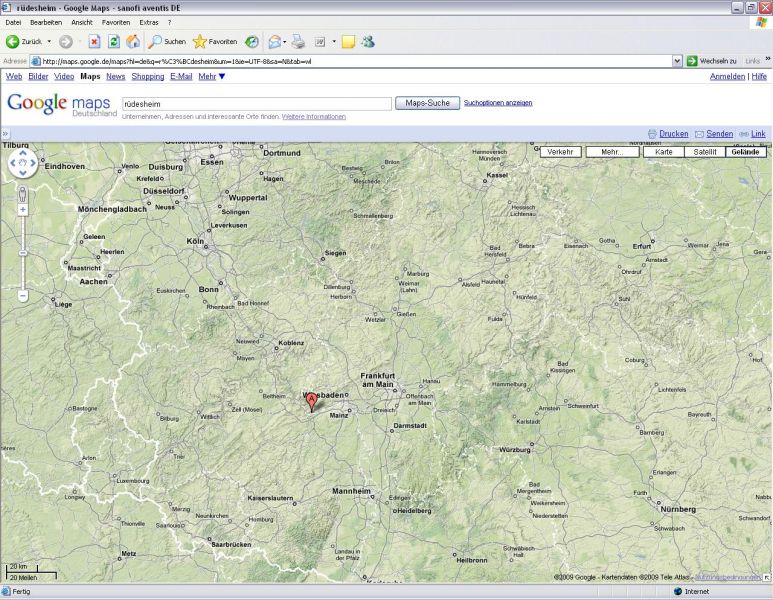Switch to Satellit map view
This screenshot has width=773, height=600.
[705, 152]
